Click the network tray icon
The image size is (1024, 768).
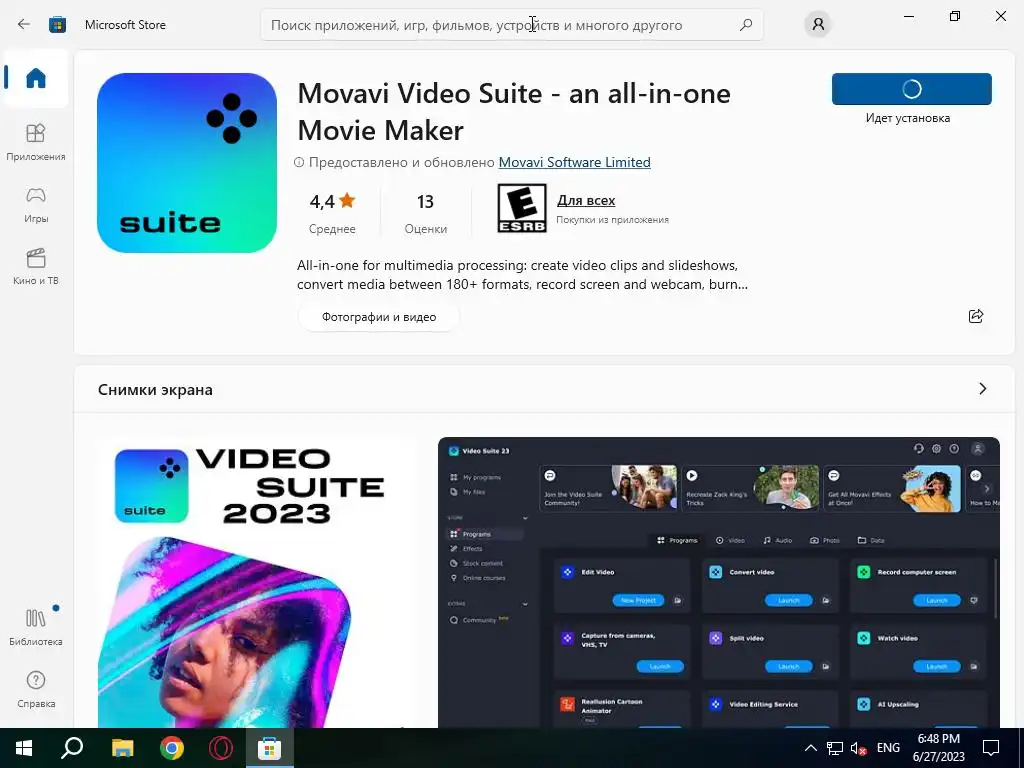(835, 748)
